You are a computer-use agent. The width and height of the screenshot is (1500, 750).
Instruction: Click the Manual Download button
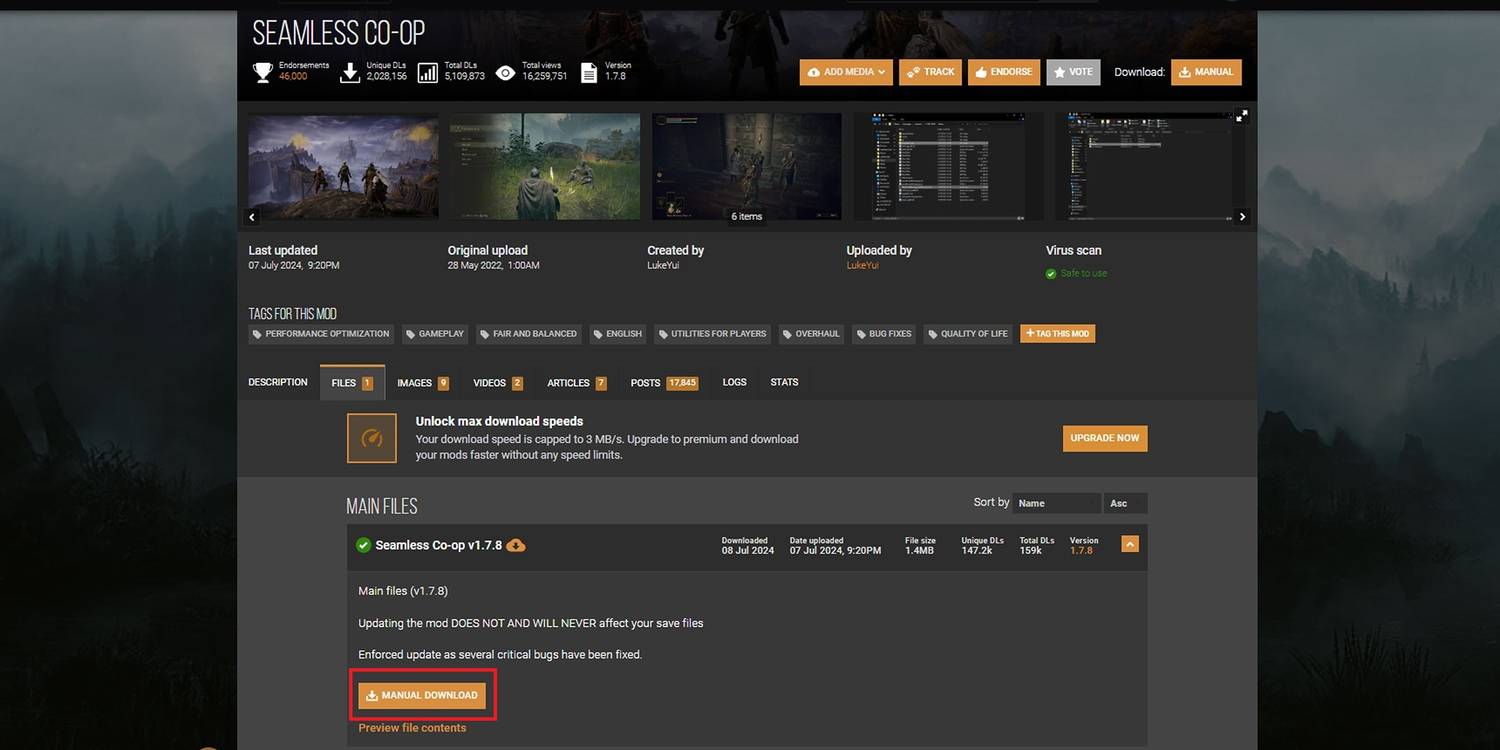[422, 695]
